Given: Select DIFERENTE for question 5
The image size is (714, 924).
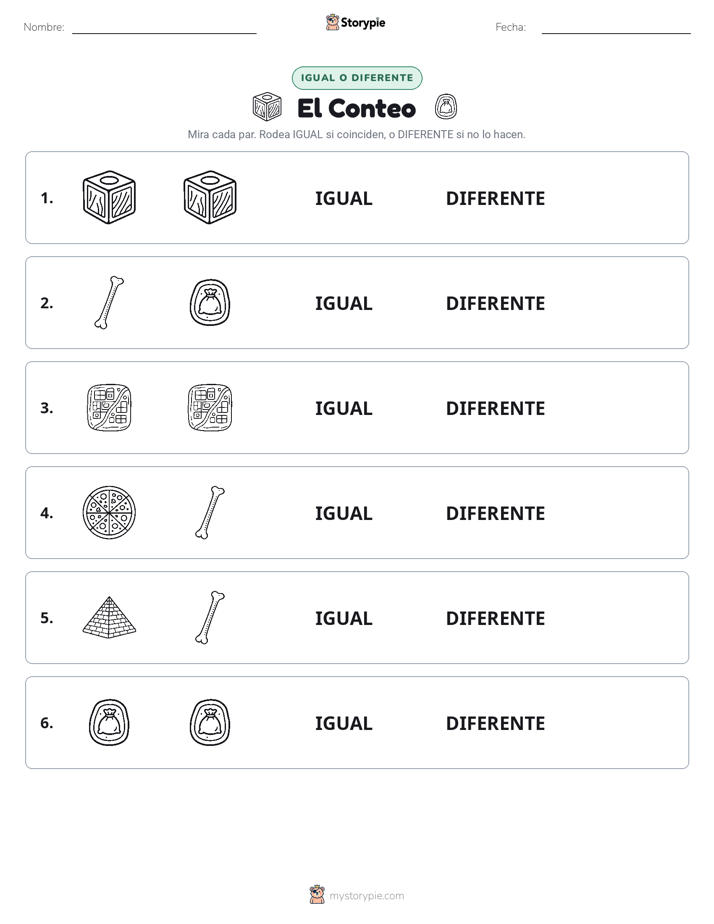Looking at the screenshot, I should coord(495,618).
